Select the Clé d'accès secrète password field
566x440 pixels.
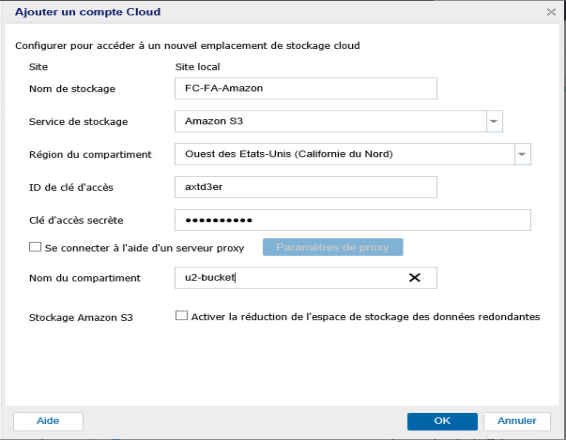tap(353, 220)
